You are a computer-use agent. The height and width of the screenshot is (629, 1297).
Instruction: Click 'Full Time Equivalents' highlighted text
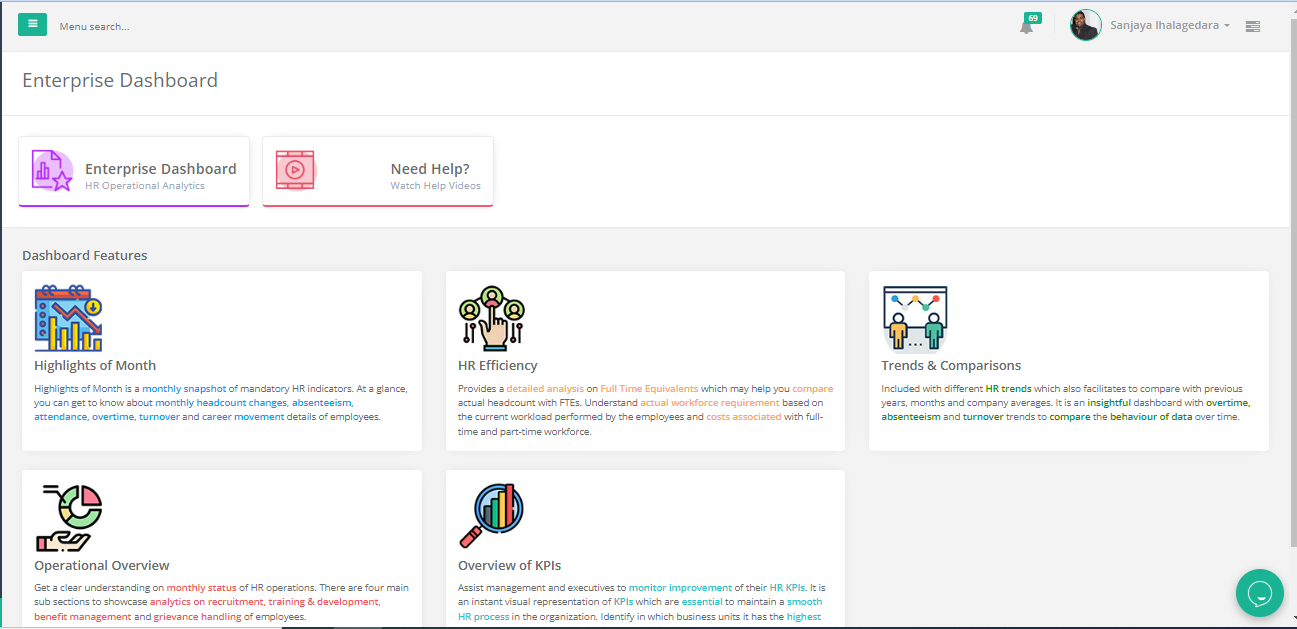[649, 388]
